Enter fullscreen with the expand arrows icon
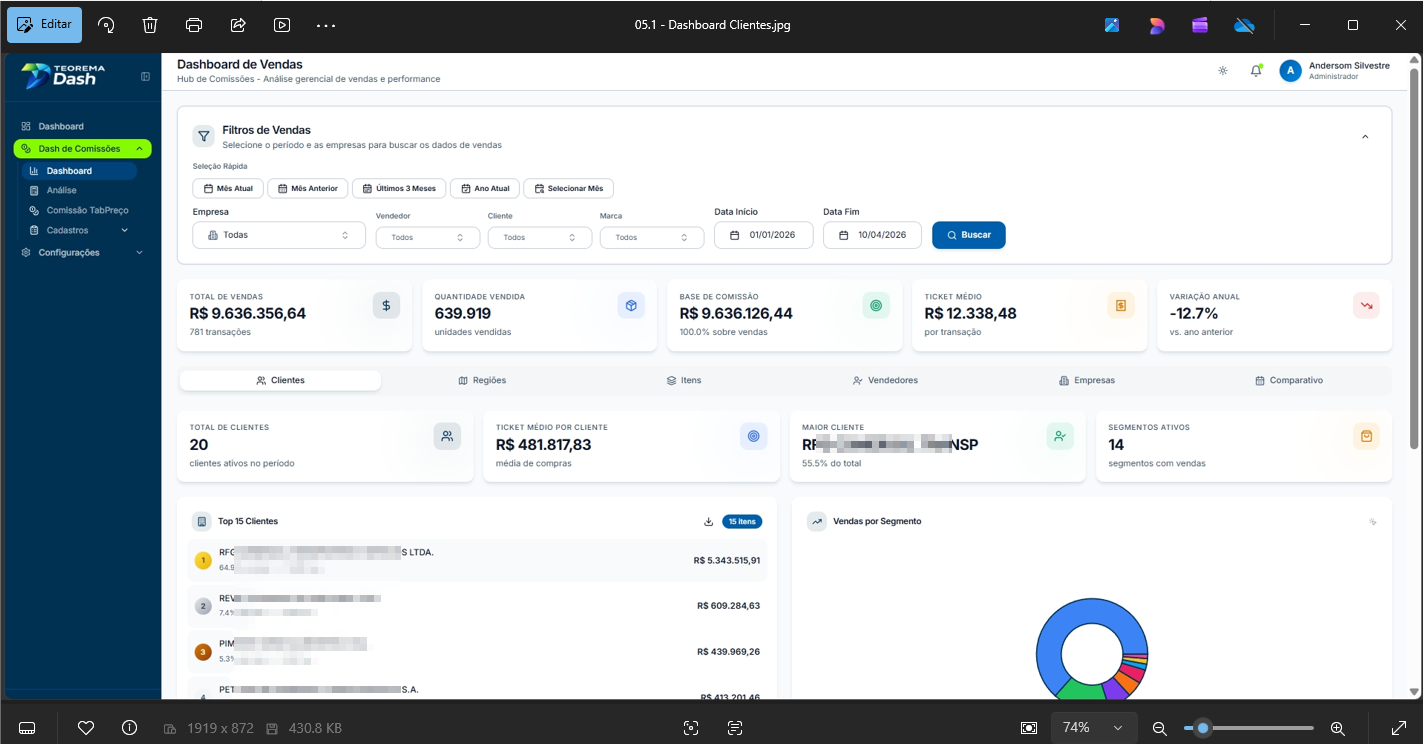 pos(1399,728)
